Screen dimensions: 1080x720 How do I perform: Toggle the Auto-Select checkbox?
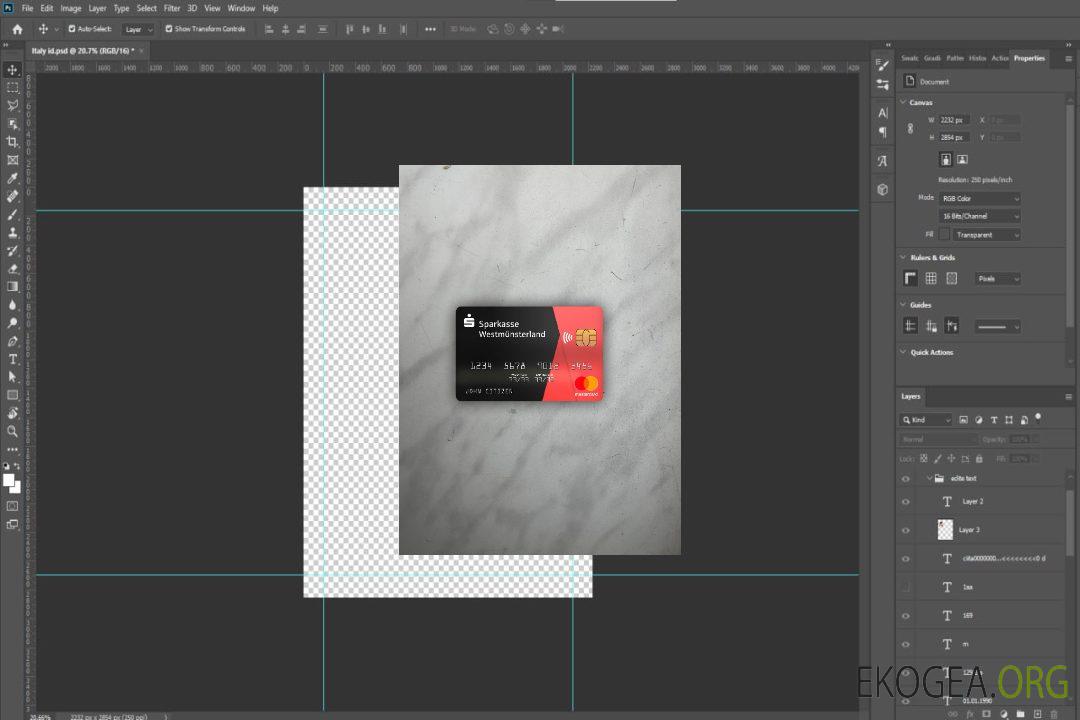[x=72, y=29]
